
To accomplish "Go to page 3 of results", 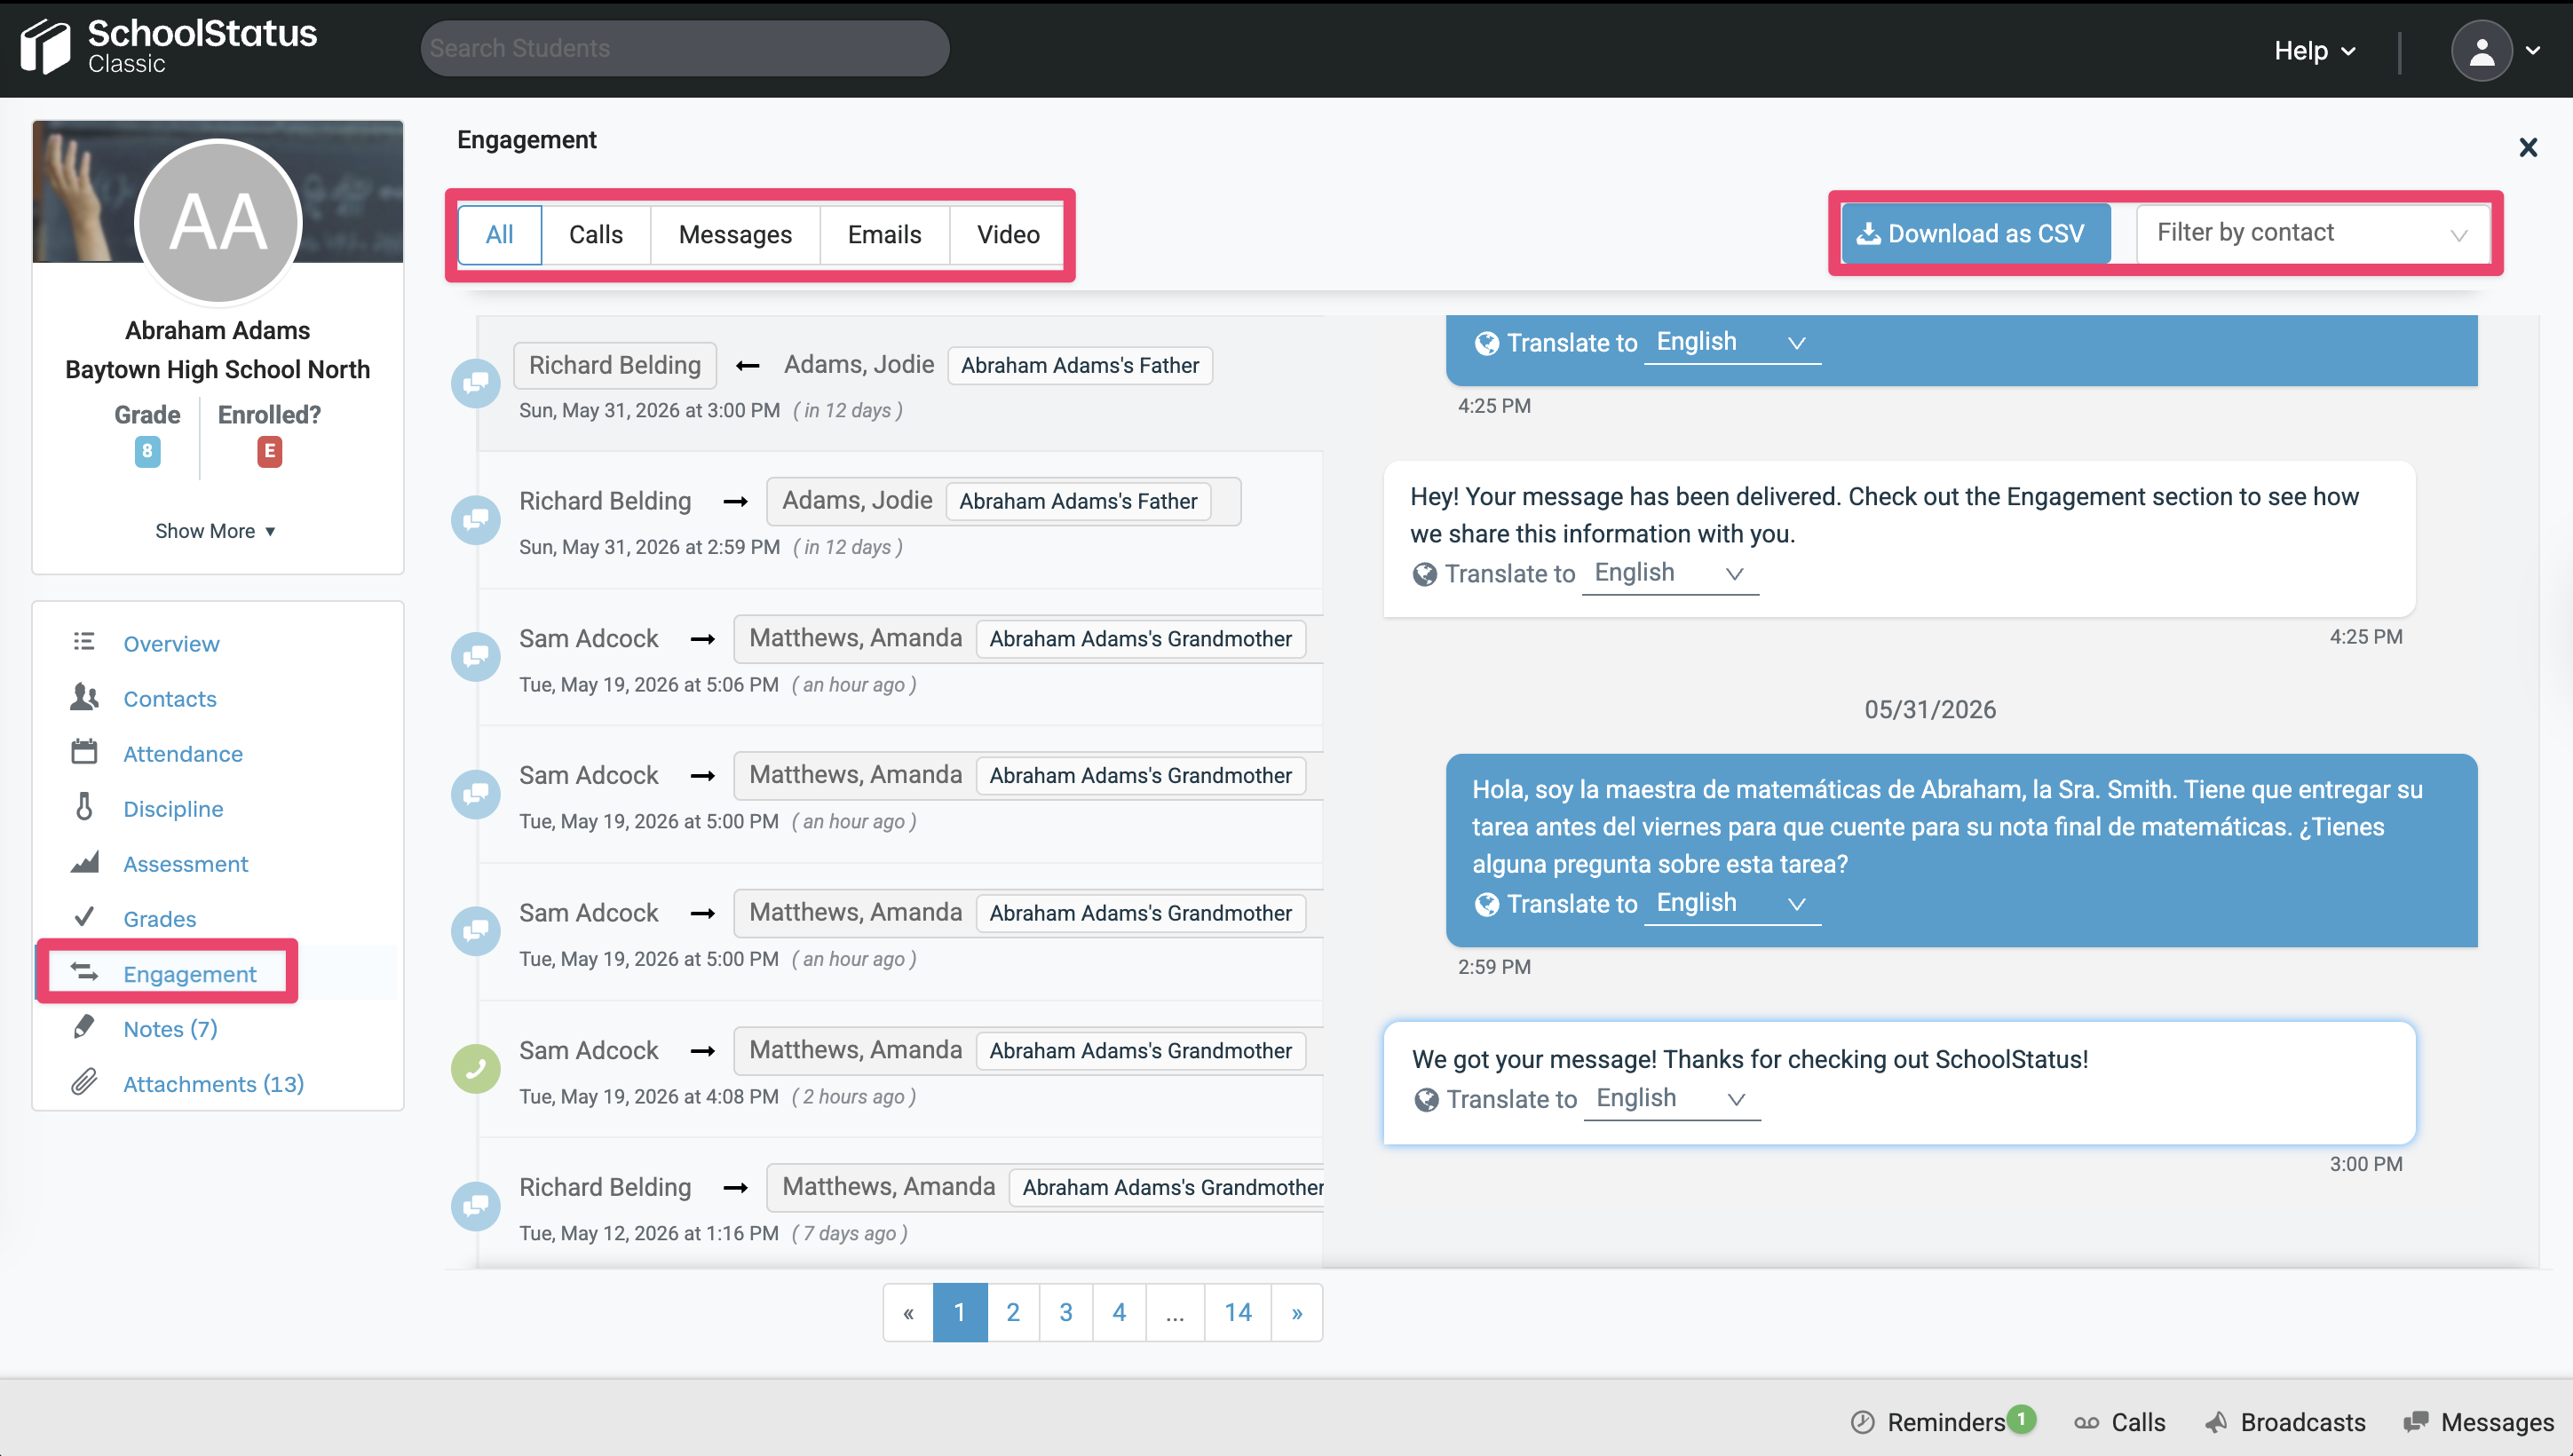I will pyautogui.click(x=1066, y=1312).
